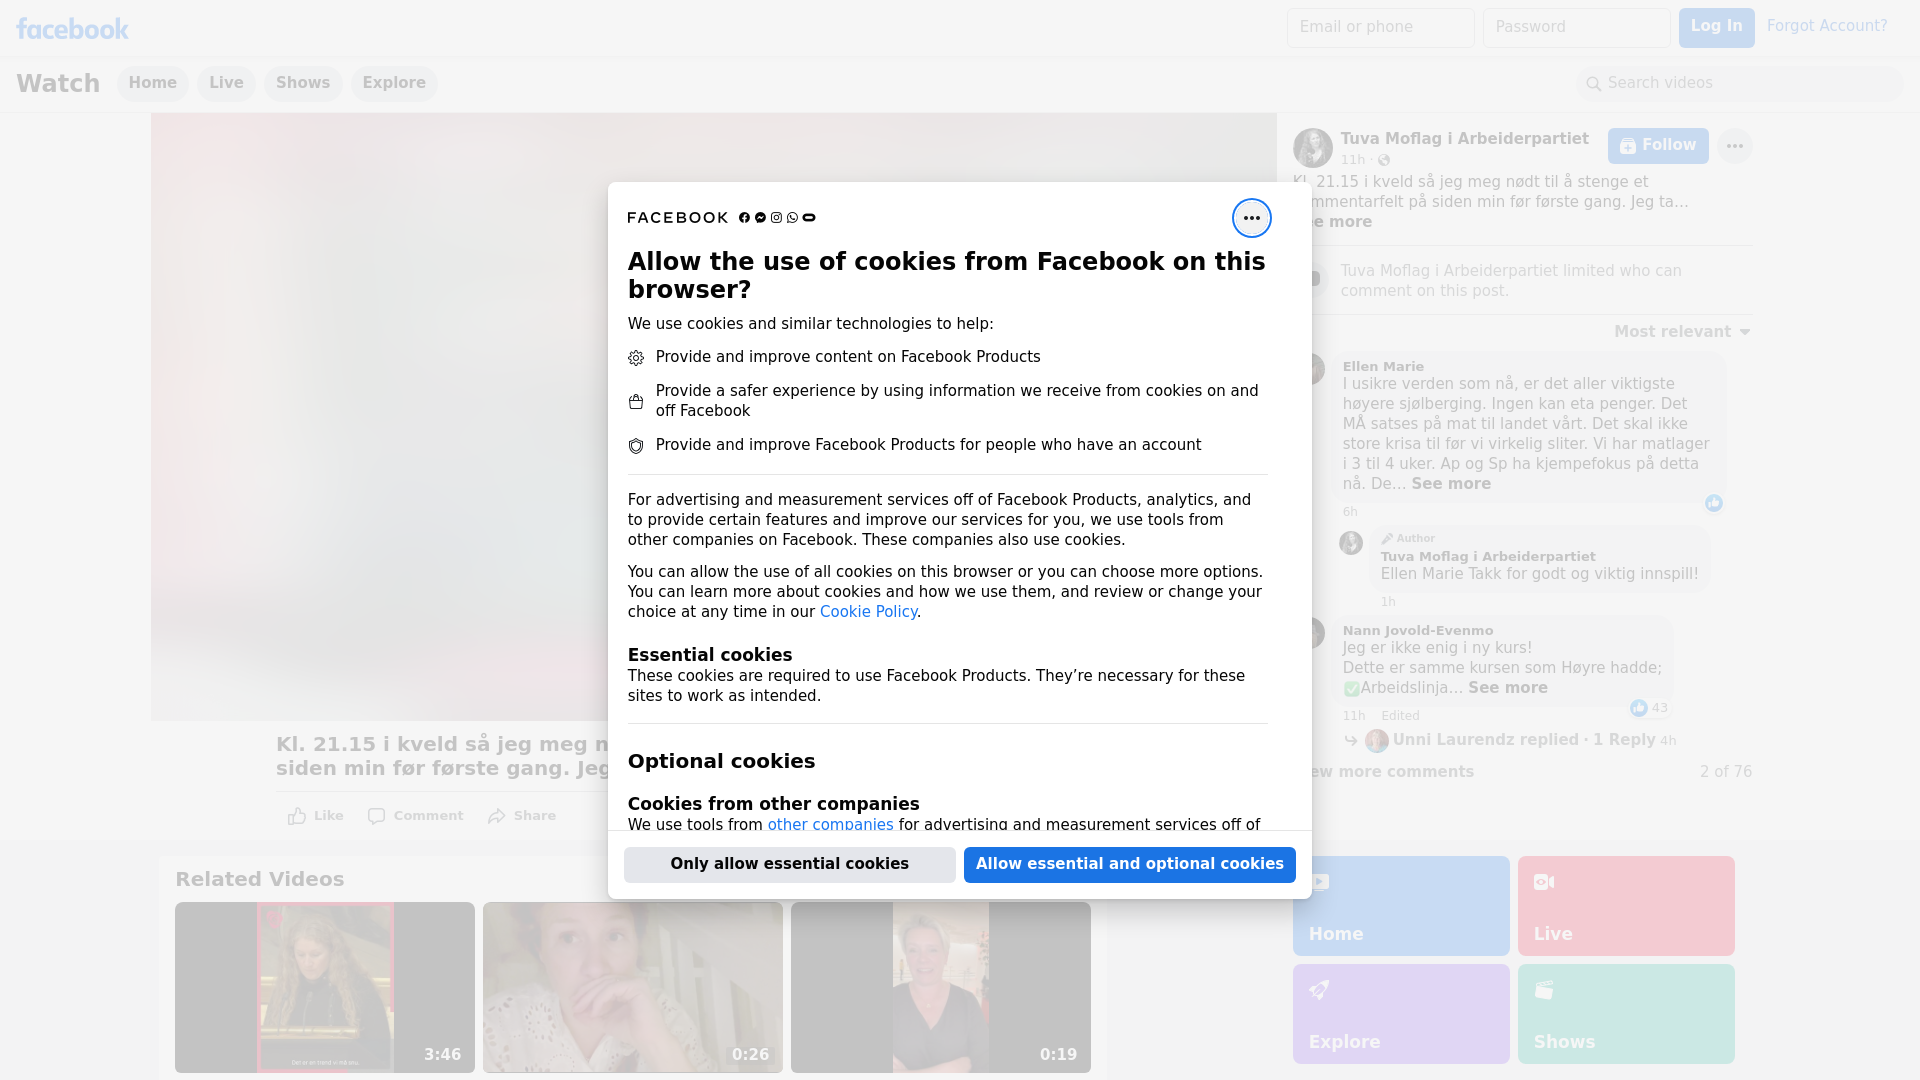Click the Search videos field
The width and height of the screenshot is (1920, 1080).
[x=1740, y=84]
